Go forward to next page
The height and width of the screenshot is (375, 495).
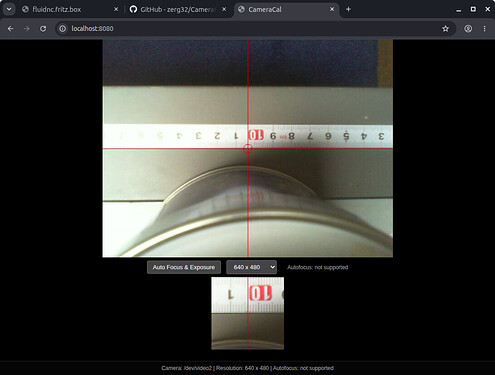27,29
